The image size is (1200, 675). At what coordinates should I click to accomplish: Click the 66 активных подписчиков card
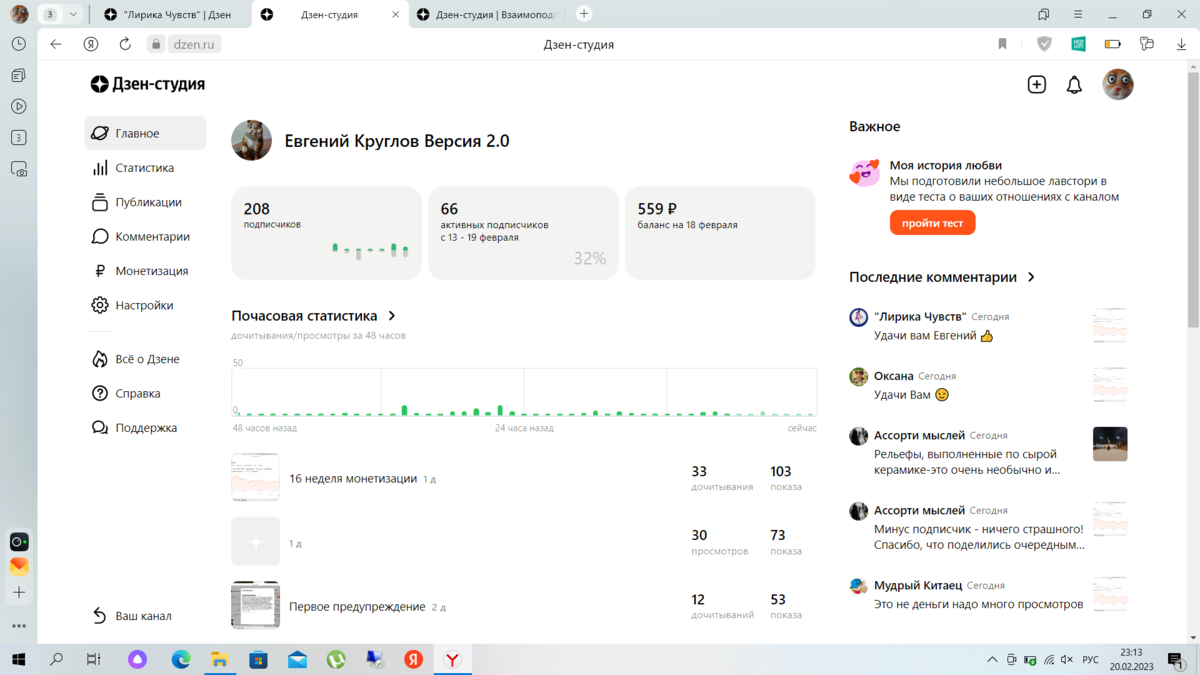pyautogui.click(x=523, y=233)
